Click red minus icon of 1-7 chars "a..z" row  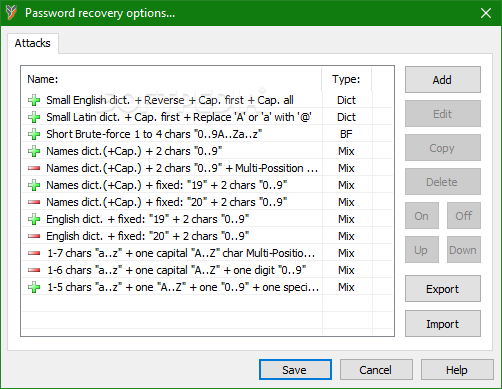click(34, 253)
